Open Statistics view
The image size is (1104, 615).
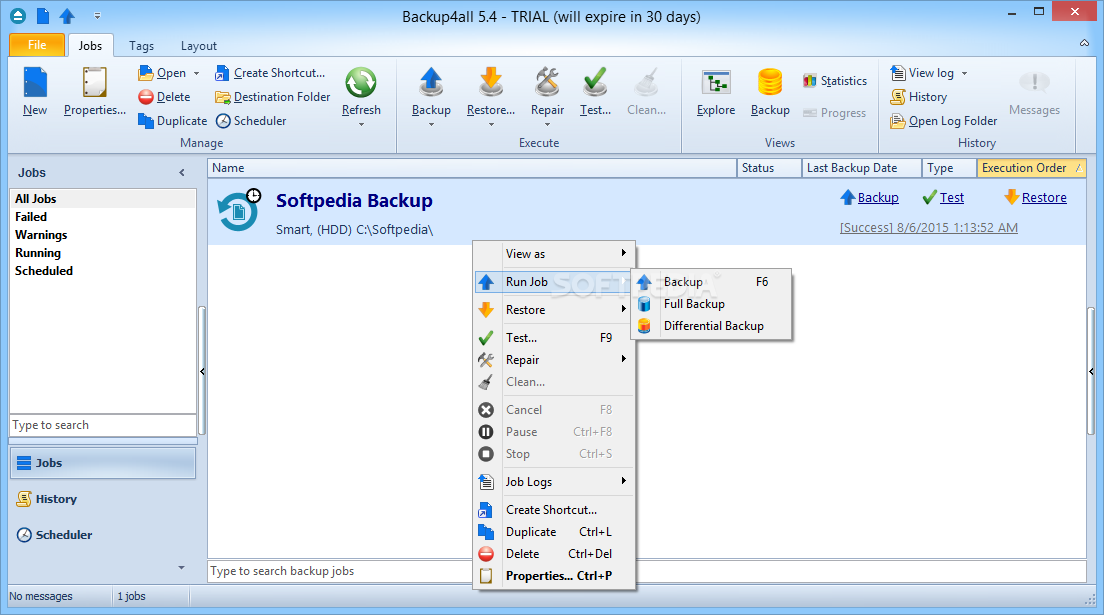(835, 81)
